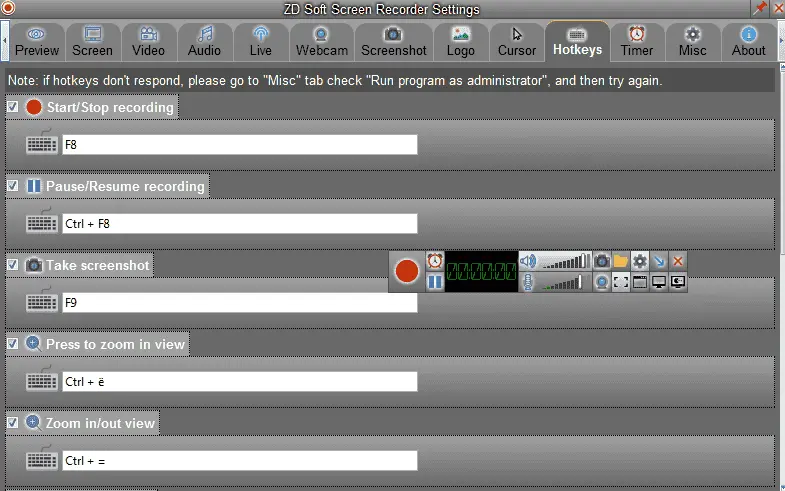
Task: Click the red Start/Stop recording label icon
Action: tap(34, 107)
